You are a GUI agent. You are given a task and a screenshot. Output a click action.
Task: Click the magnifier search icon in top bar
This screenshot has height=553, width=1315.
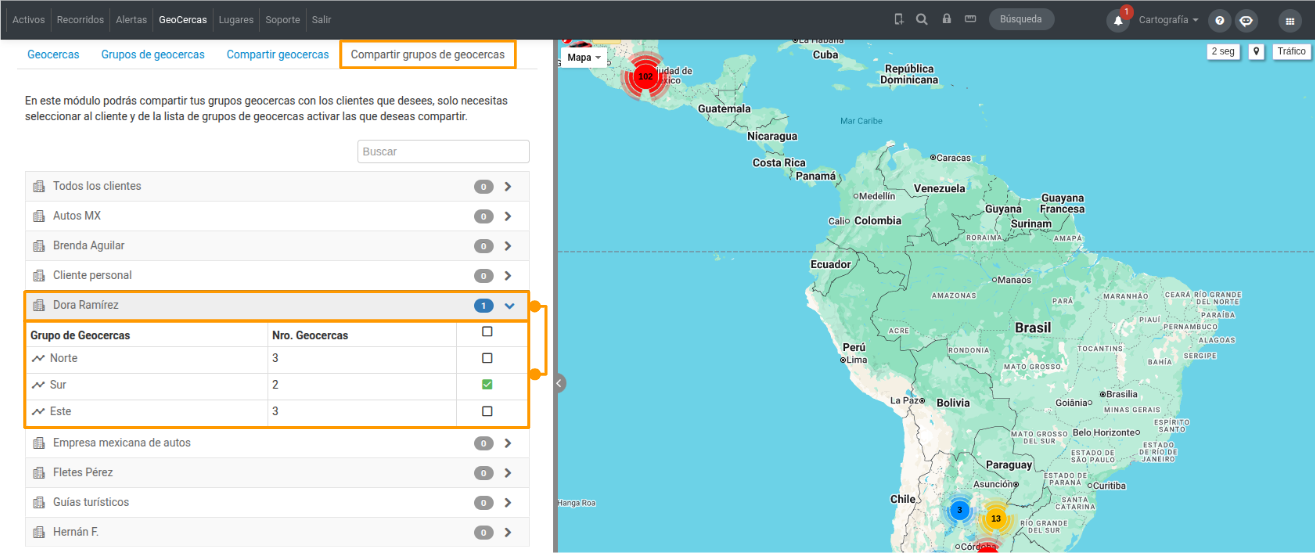point(922,19)
